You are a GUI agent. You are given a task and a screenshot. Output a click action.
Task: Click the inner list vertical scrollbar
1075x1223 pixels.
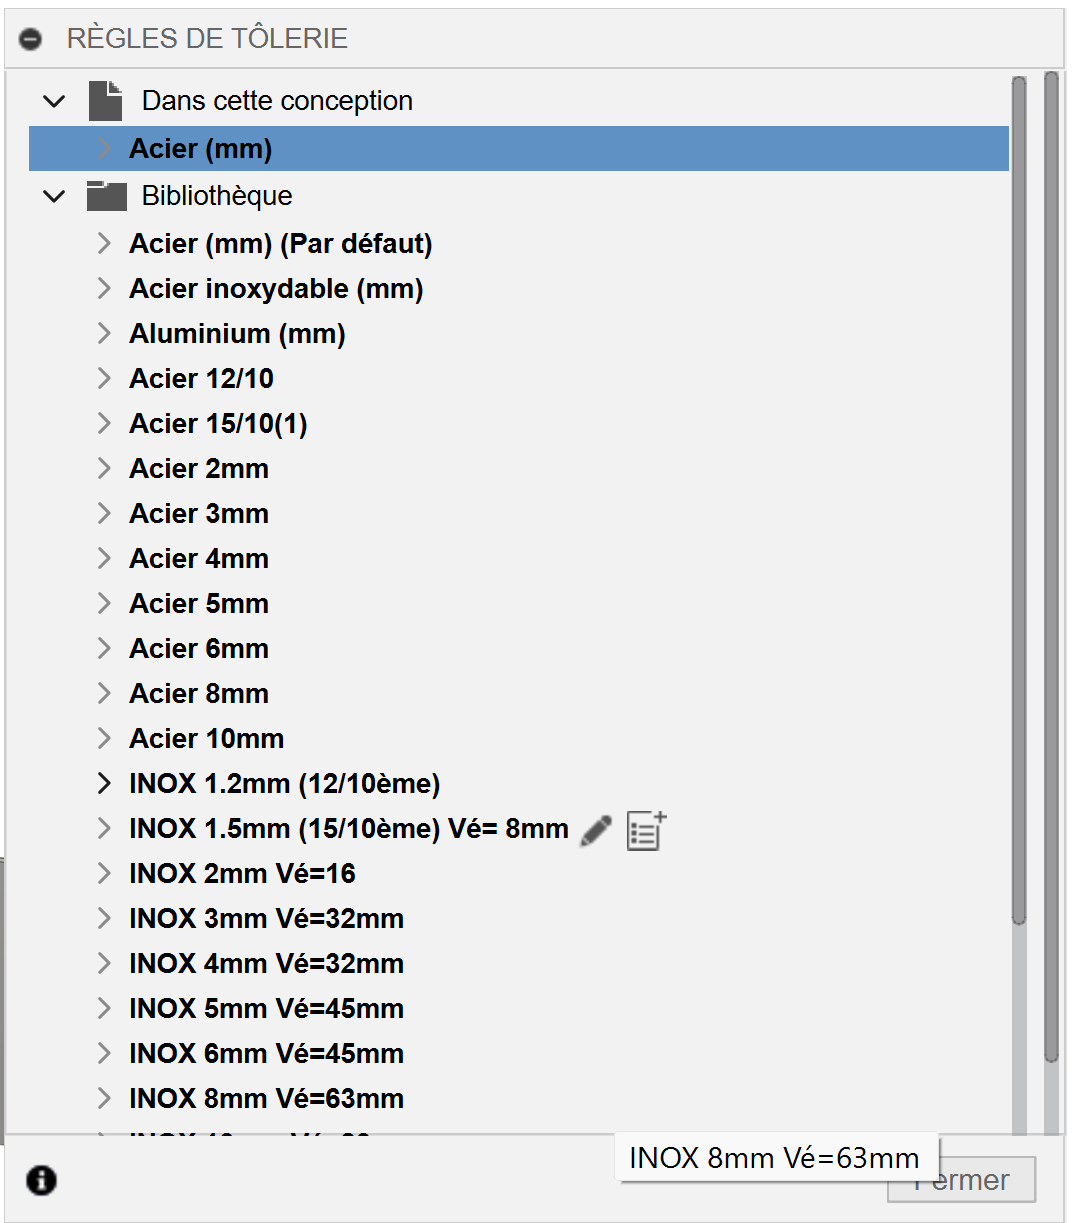[x=1018, y=500]
